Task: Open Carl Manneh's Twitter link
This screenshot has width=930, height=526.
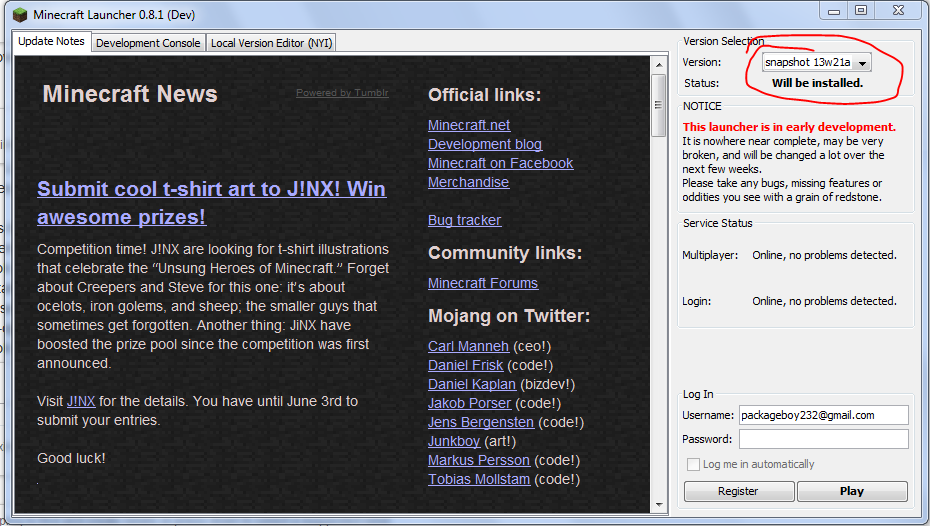Action: [x=469, y=346]
